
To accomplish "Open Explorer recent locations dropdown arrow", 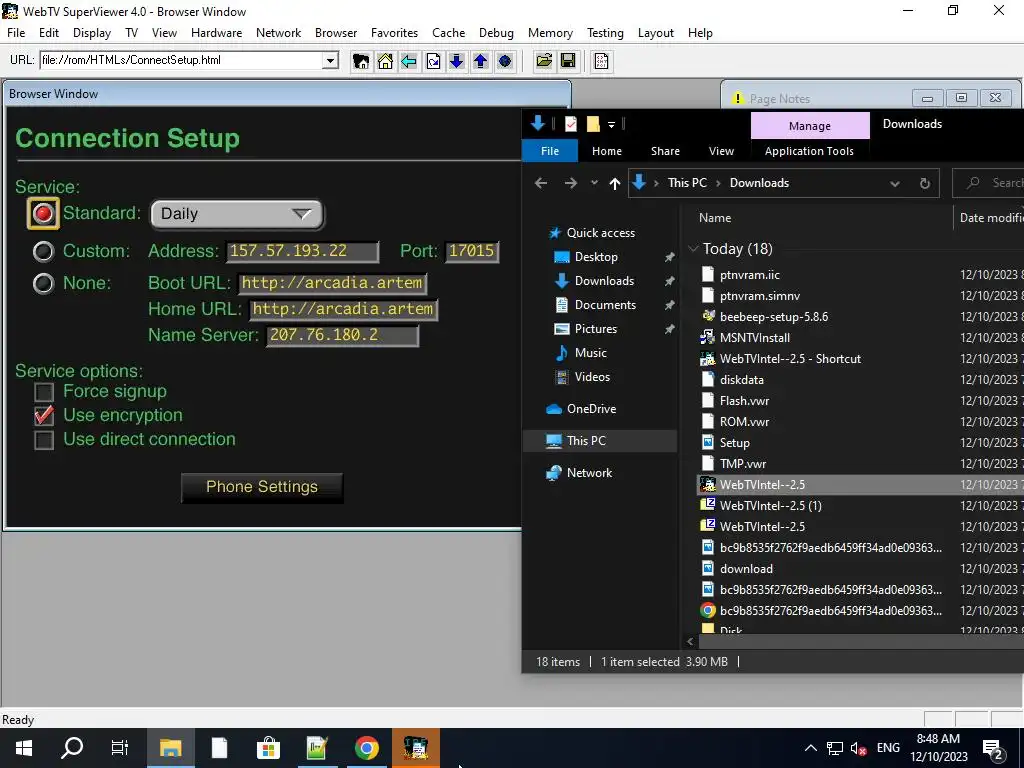I will coord(594,184).
